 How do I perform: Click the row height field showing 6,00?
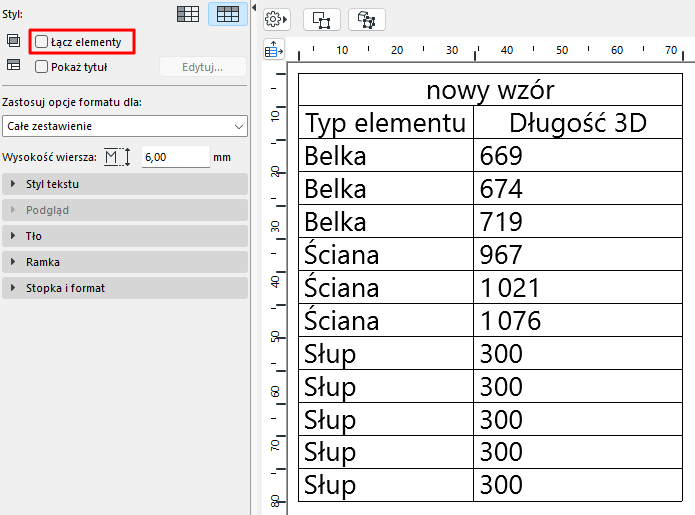[176, 157]
